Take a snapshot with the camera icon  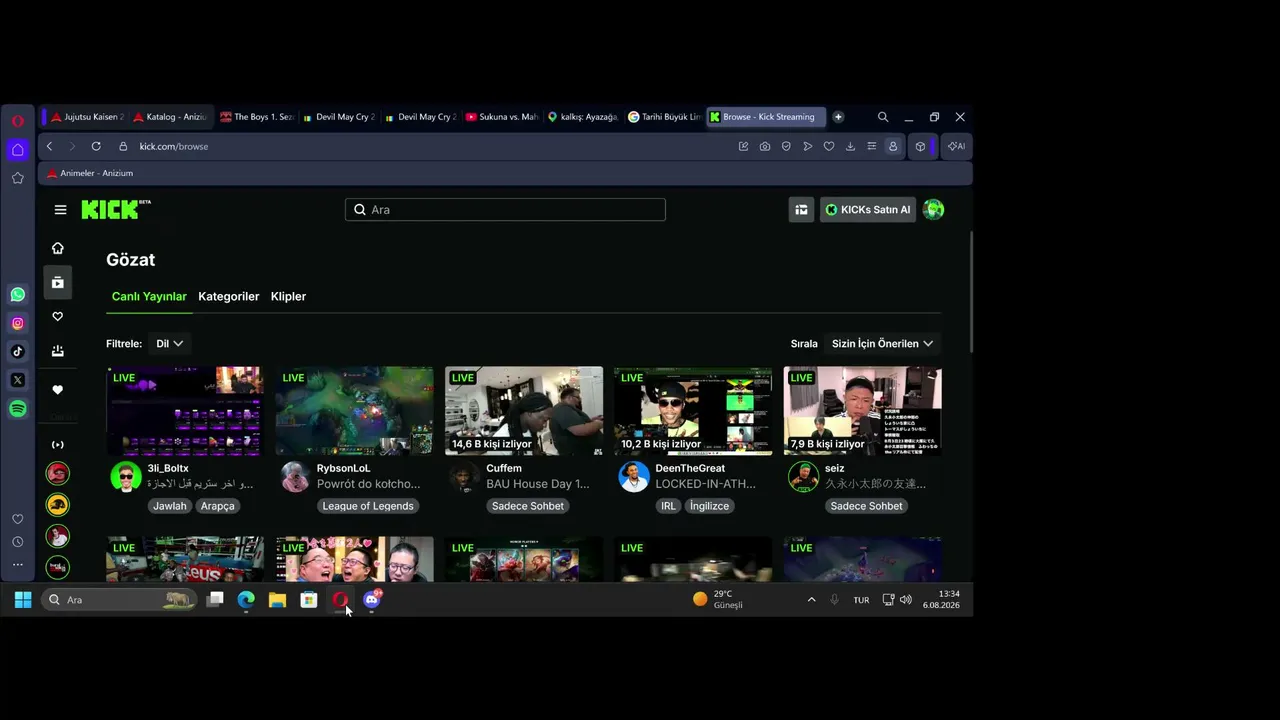765,146
